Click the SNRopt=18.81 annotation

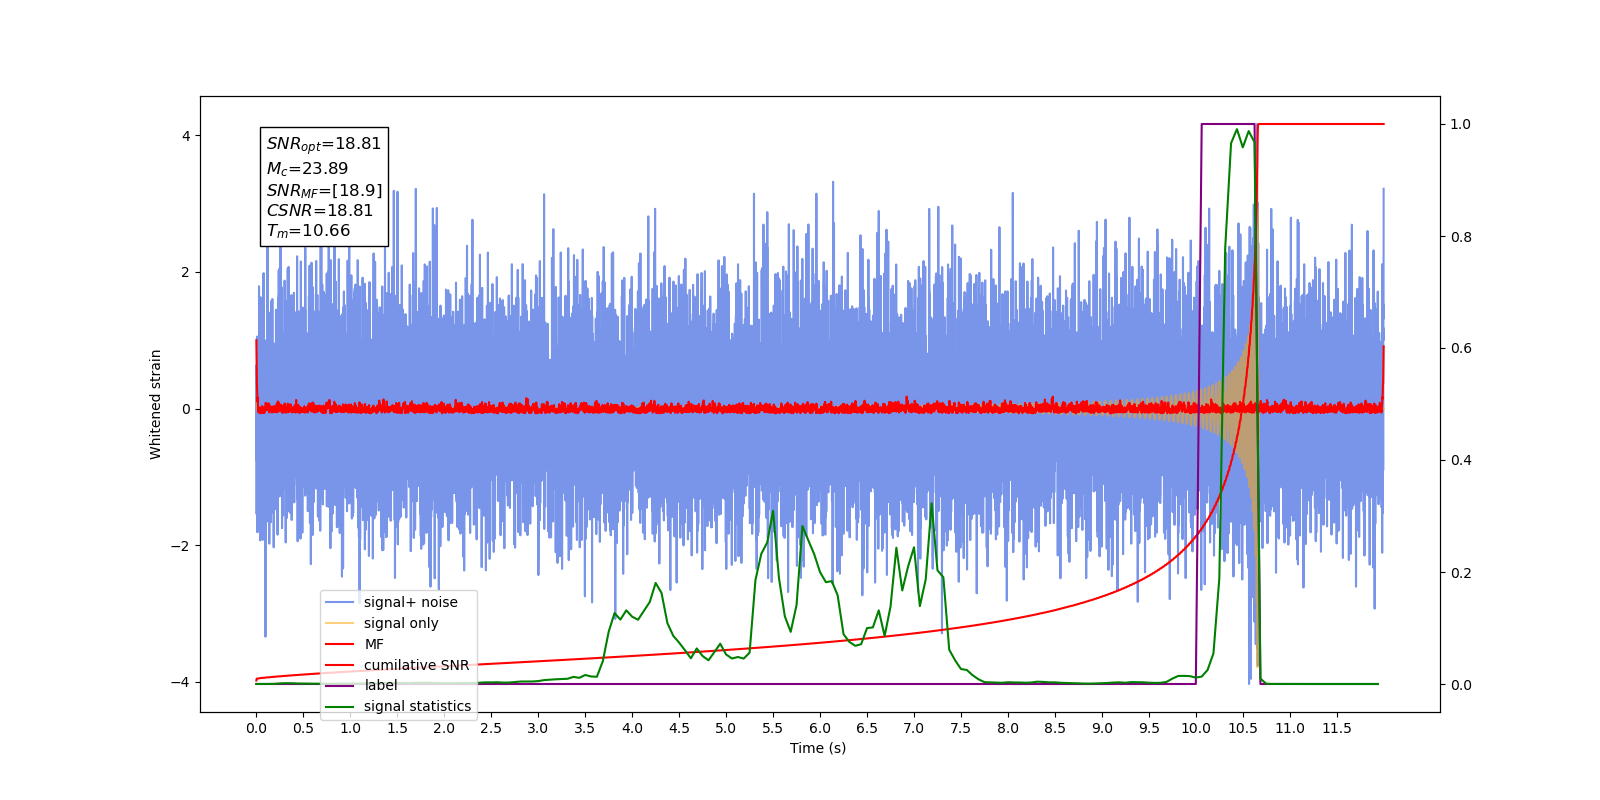[x=324, y=144]
